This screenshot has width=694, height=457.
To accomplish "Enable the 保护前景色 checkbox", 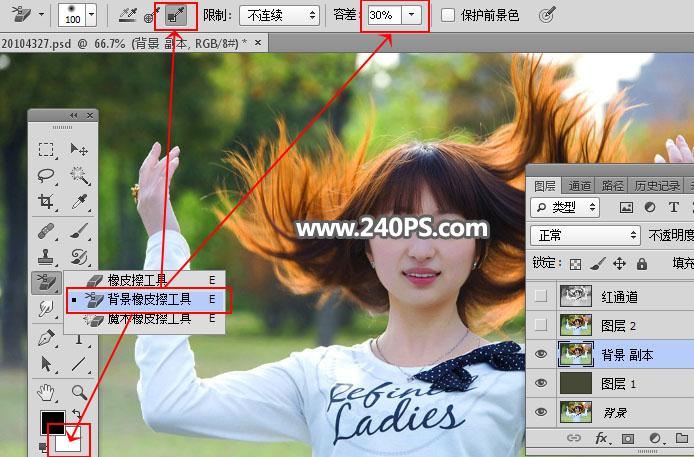I will coord(448,16).
